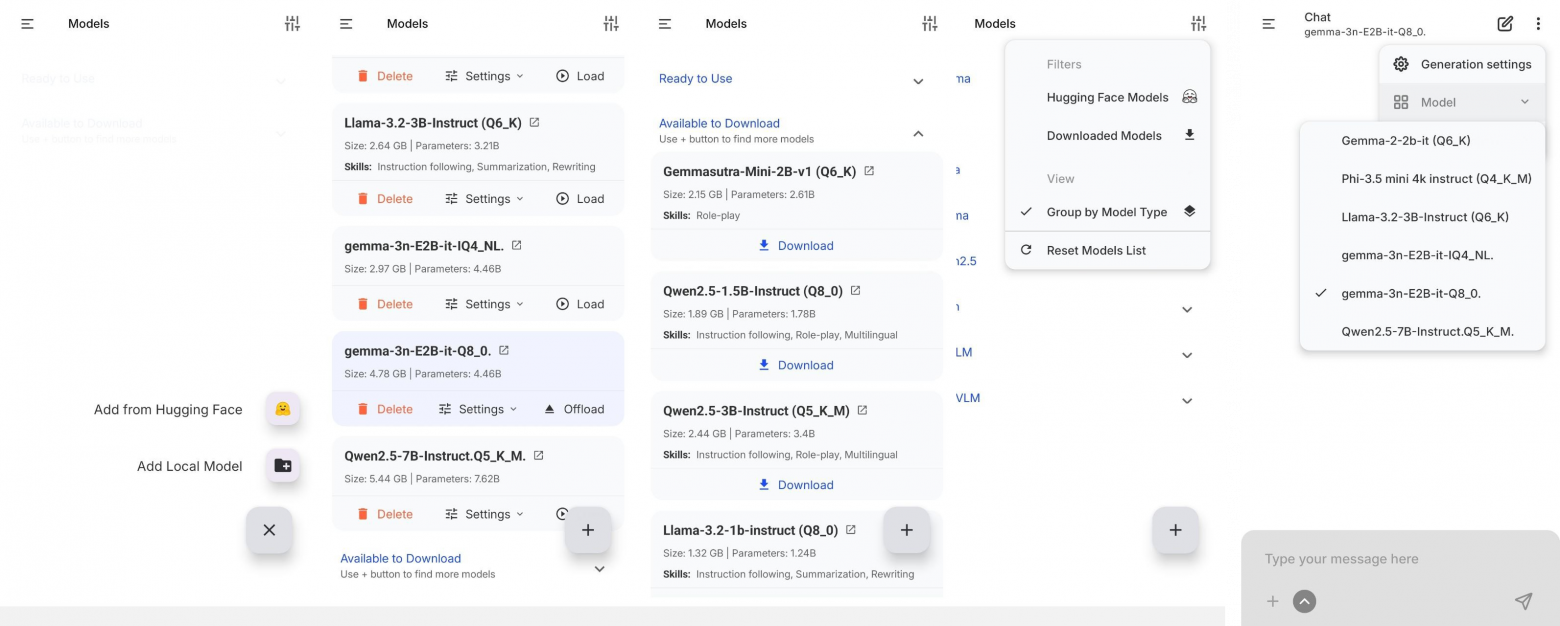Download Gemmasutra-Mini-2B-v1 (Q6_K)
Screen dimensions: 1560x626
click(x=796, y=245)
